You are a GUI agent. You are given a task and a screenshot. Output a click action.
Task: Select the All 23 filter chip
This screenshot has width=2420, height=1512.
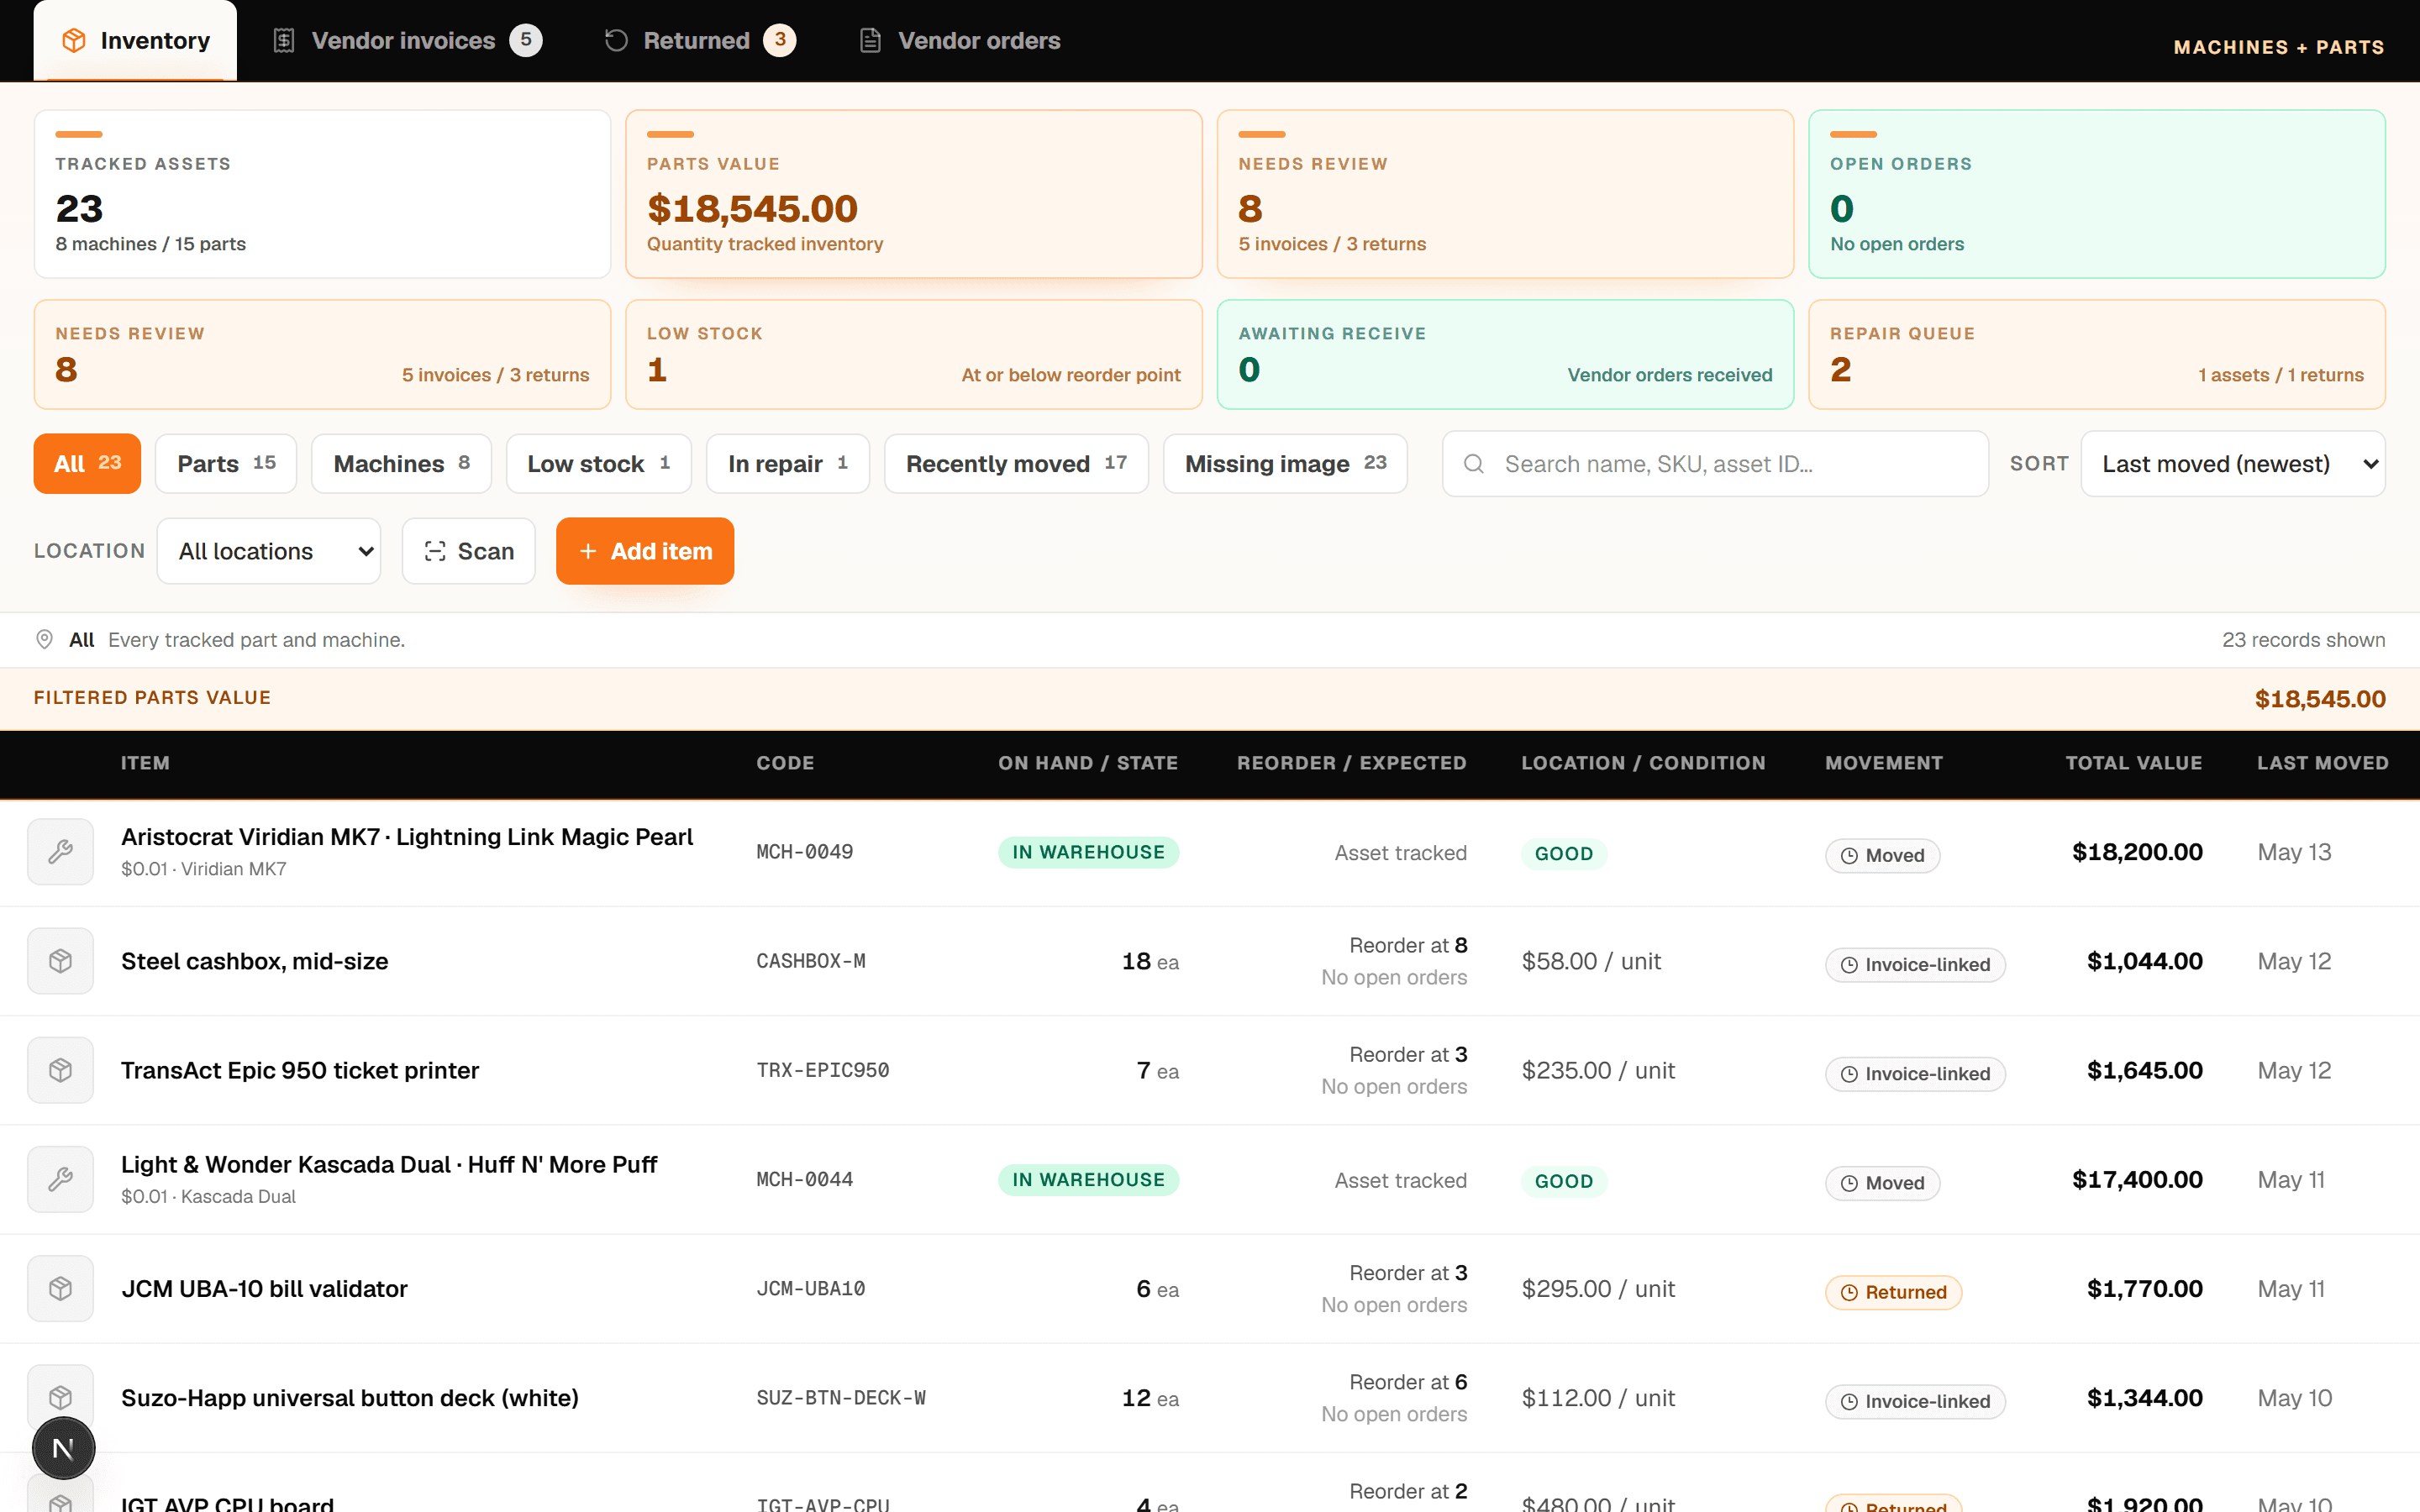[x=87, y=464]
